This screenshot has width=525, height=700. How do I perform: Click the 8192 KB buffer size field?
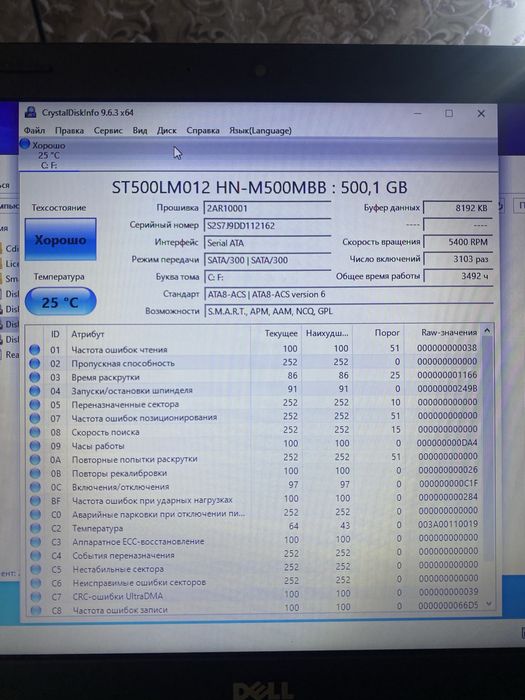tap(458, 208)
